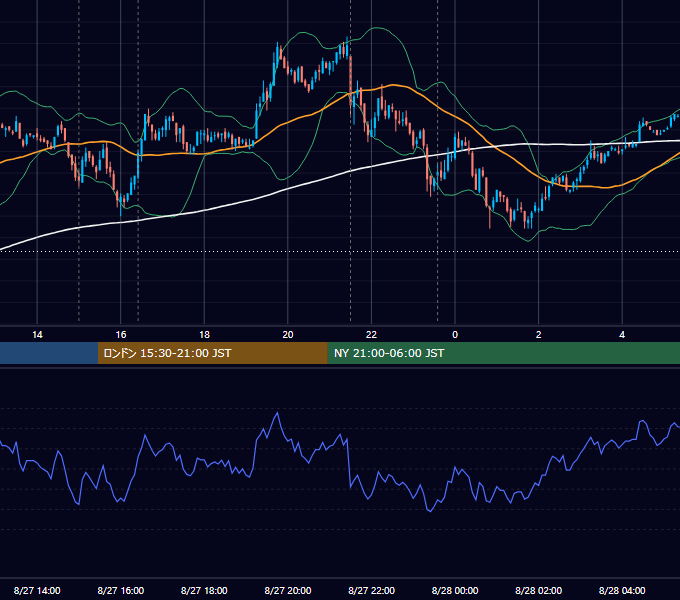This screenshot has width=680, height=600.
Task: Click hour label 22 on price chart axis
Action: tap(371, 335)
